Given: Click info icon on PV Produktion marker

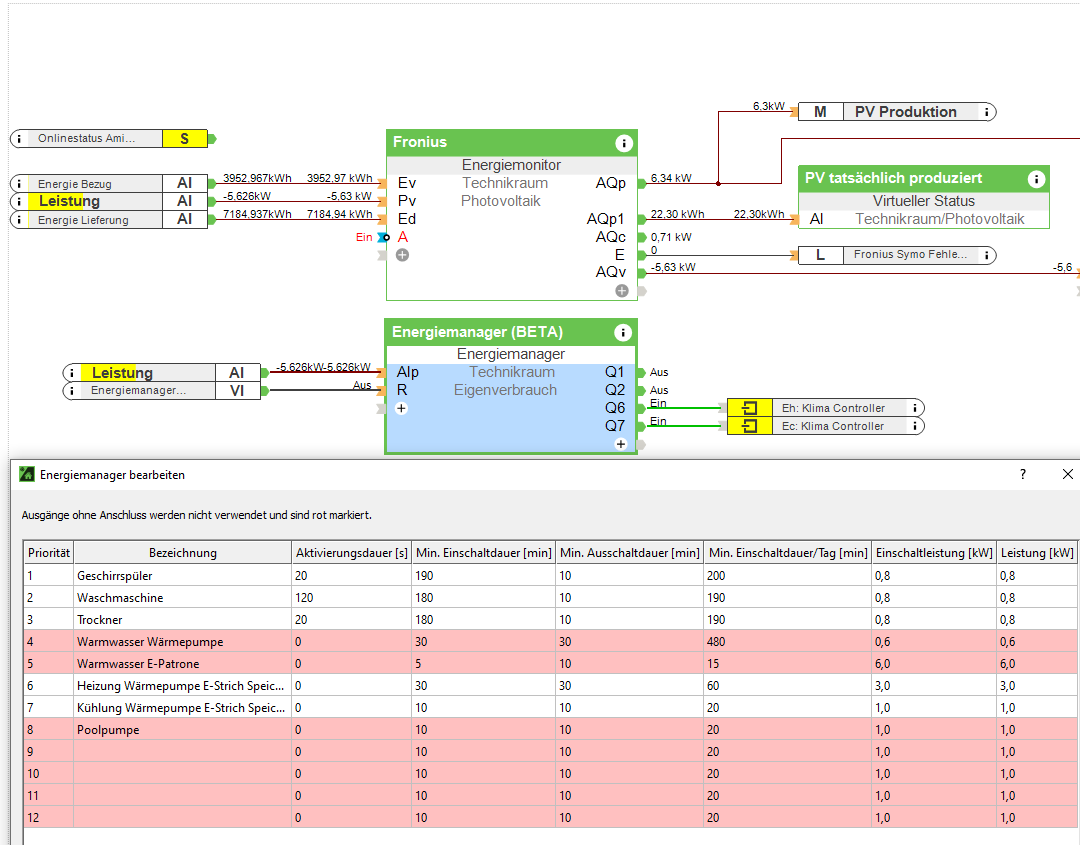Looking at the screenshot, I should point(987,112).
